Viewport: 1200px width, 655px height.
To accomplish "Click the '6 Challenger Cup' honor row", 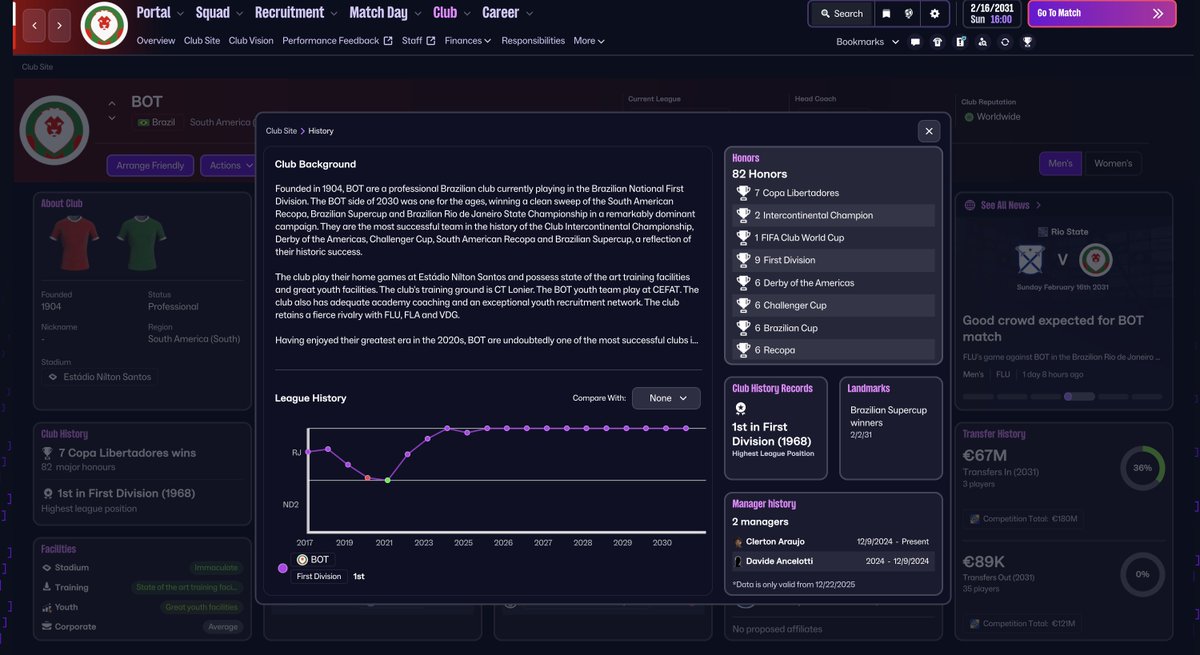I will pyautogui.click(x=834, y=305).
